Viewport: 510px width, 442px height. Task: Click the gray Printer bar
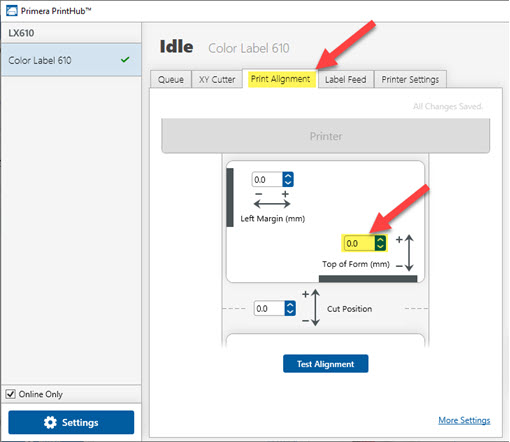[x=326, y=136]
